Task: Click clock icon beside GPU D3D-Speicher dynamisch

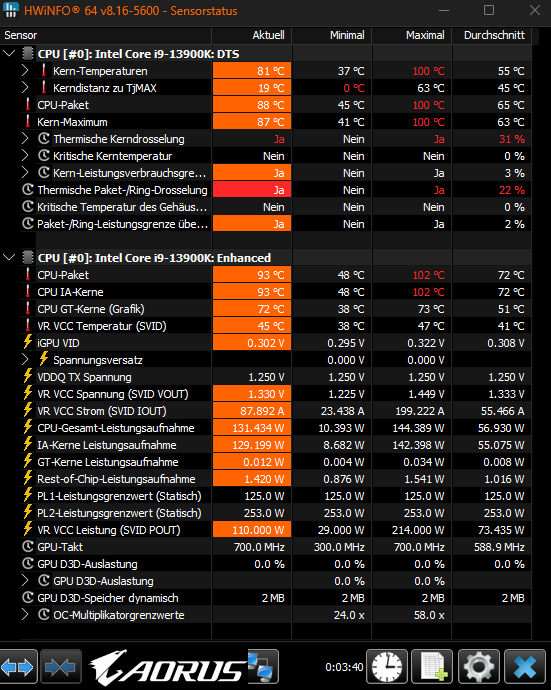Action: click(x=28, y=598)
